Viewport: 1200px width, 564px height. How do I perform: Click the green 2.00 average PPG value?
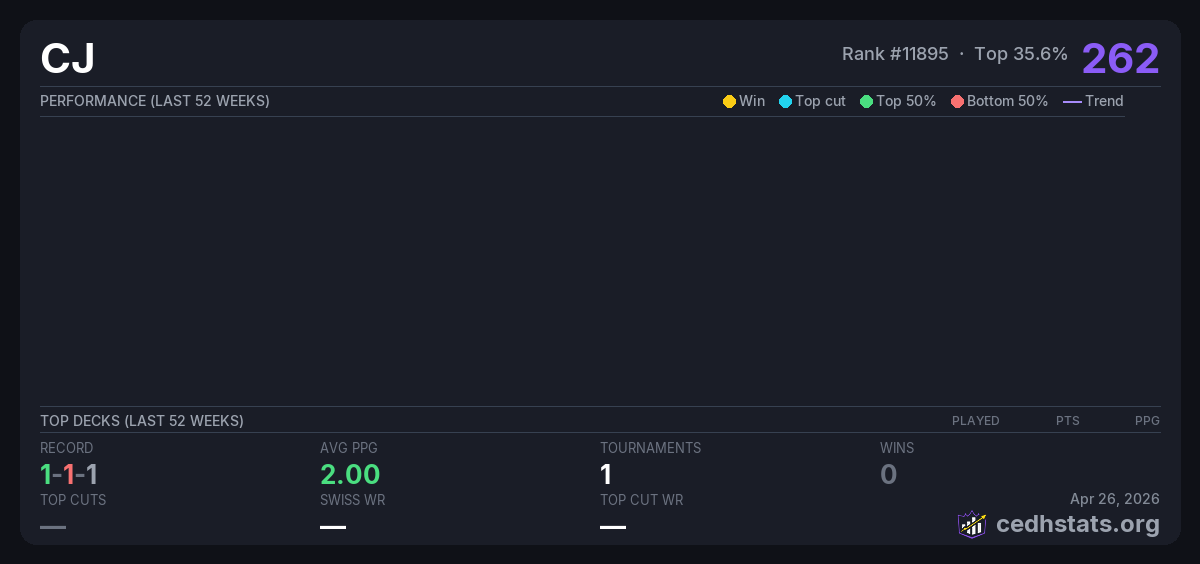[x=350, y=474]
